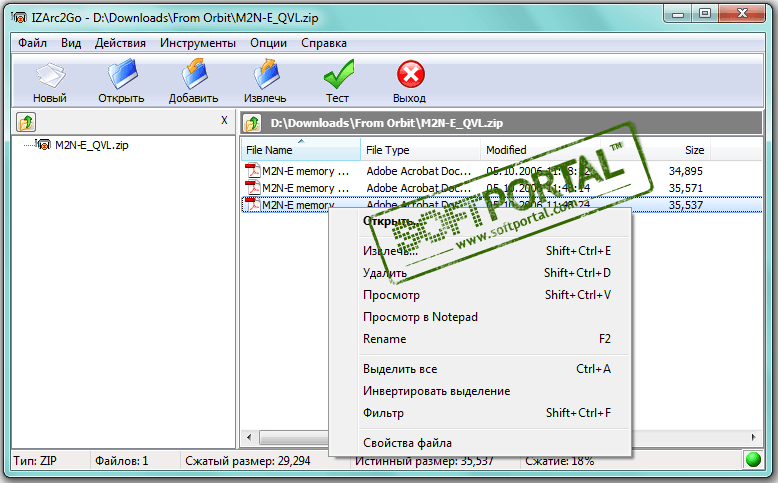Click the right arrow of horizontal scrollbar
This screenshot has height=483, width=778.
tap(754, 437)
